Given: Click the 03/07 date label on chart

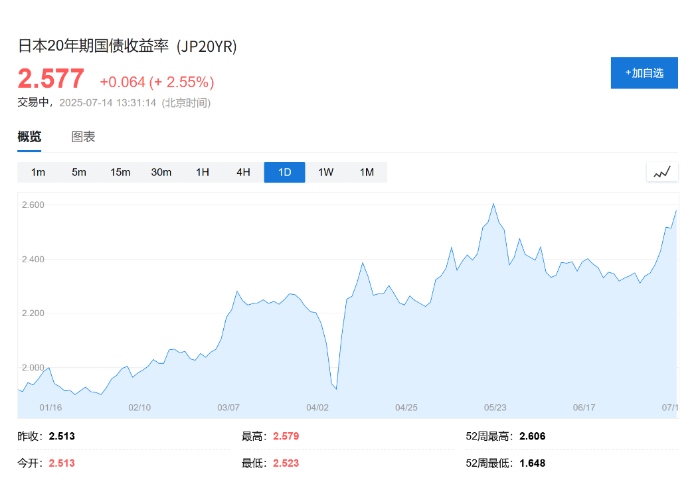Looking at the screenshot, I should click(228, 407).
